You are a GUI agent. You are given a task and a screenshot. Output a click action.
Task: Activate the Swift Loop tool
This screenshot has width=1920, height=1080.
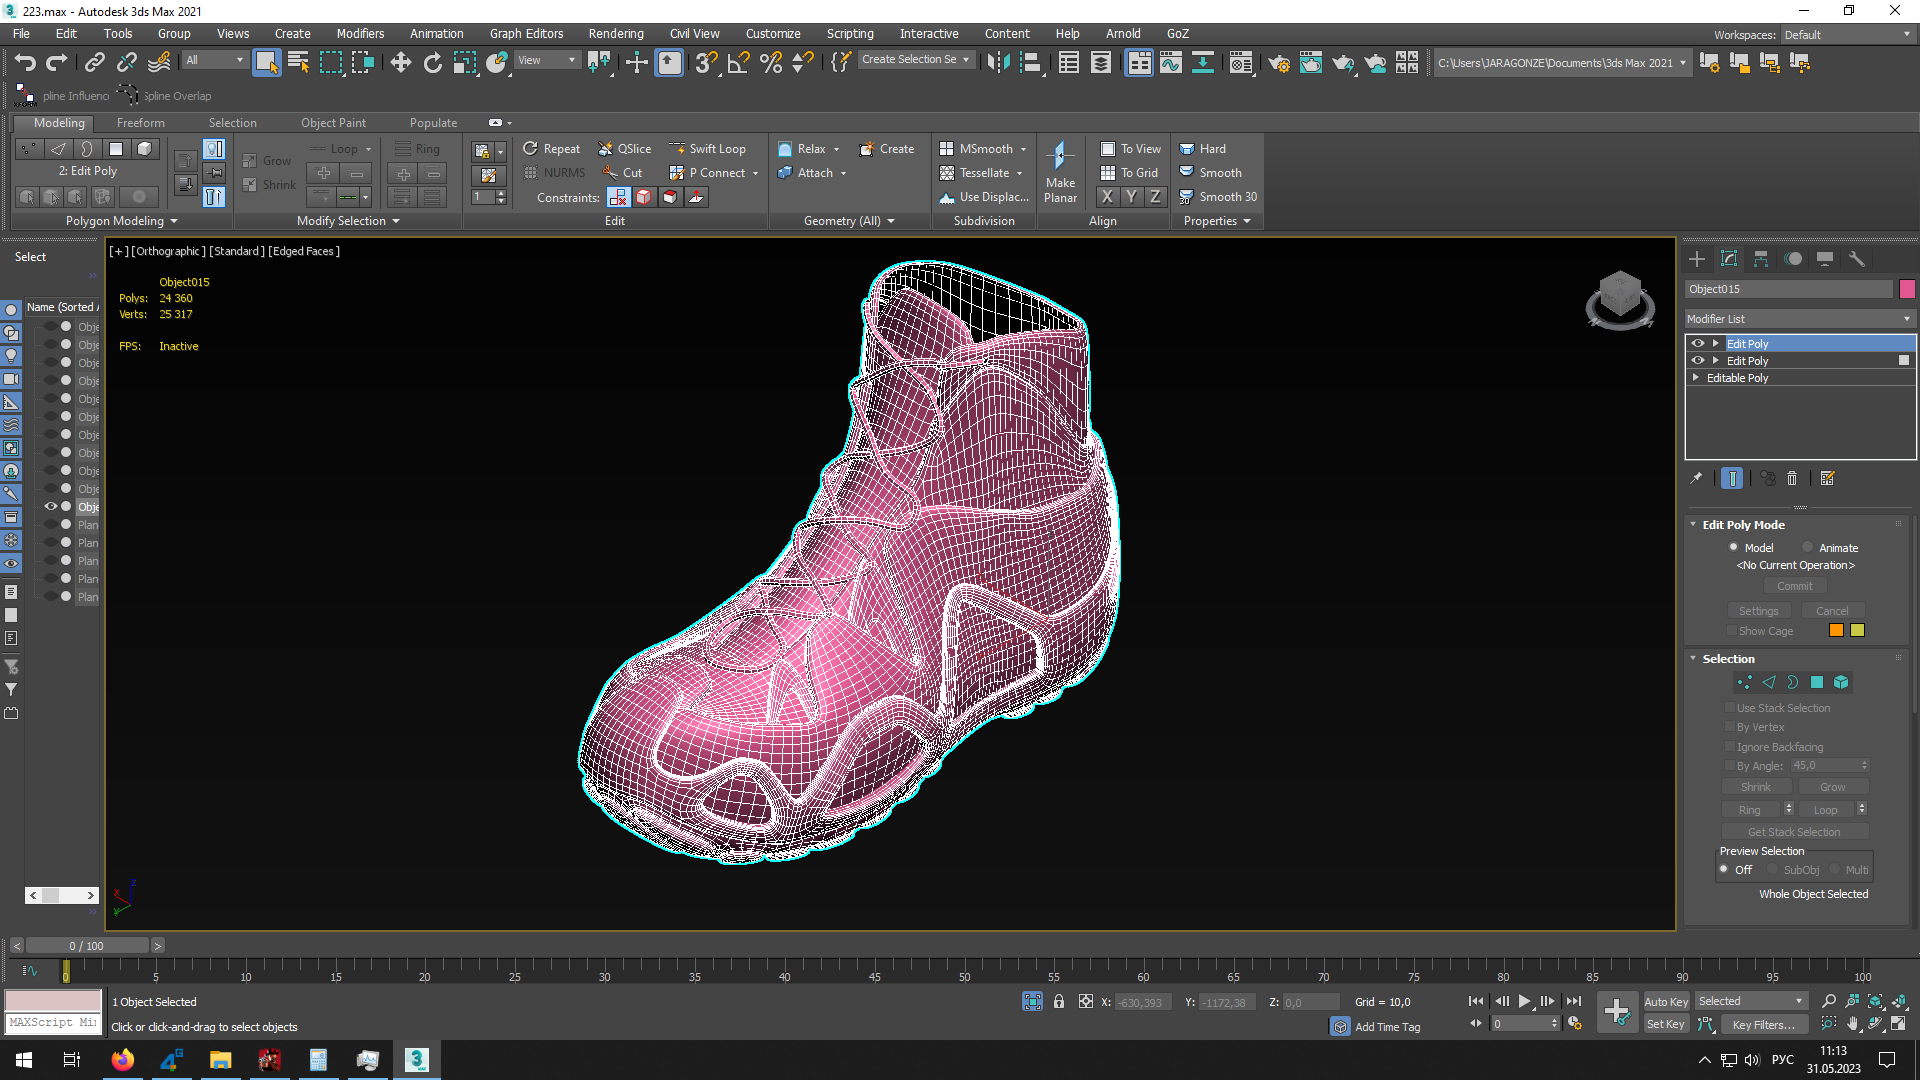pos(707,149)
